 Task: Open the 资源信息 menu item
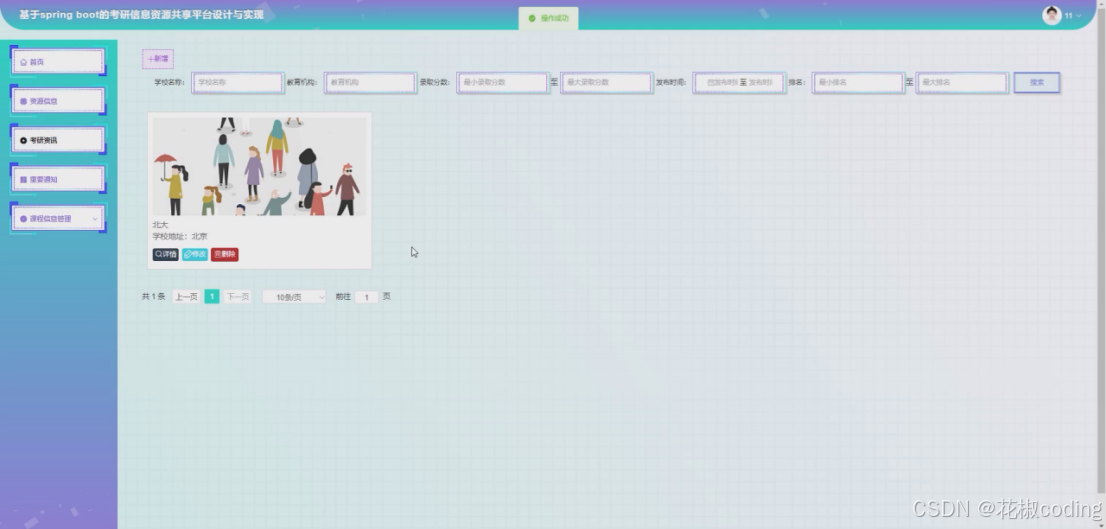58,101
